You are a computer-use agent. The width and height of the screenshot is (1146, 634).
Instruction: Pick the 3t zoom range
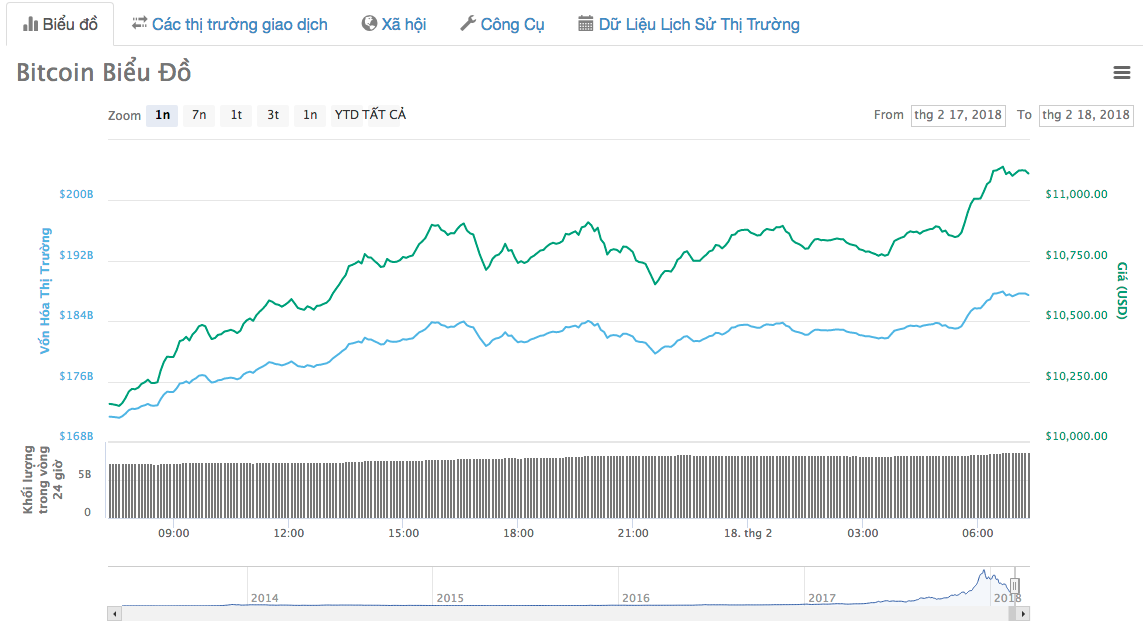click(x=273, y=115)
